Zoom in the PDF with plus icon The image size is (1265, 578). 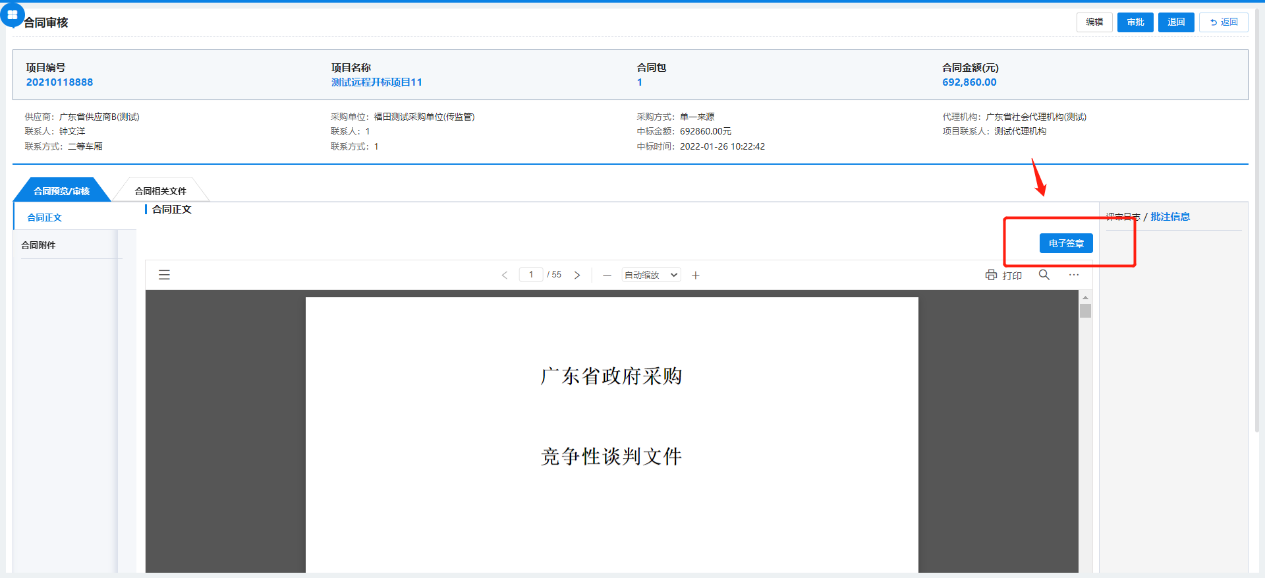[x=696, y=275]
